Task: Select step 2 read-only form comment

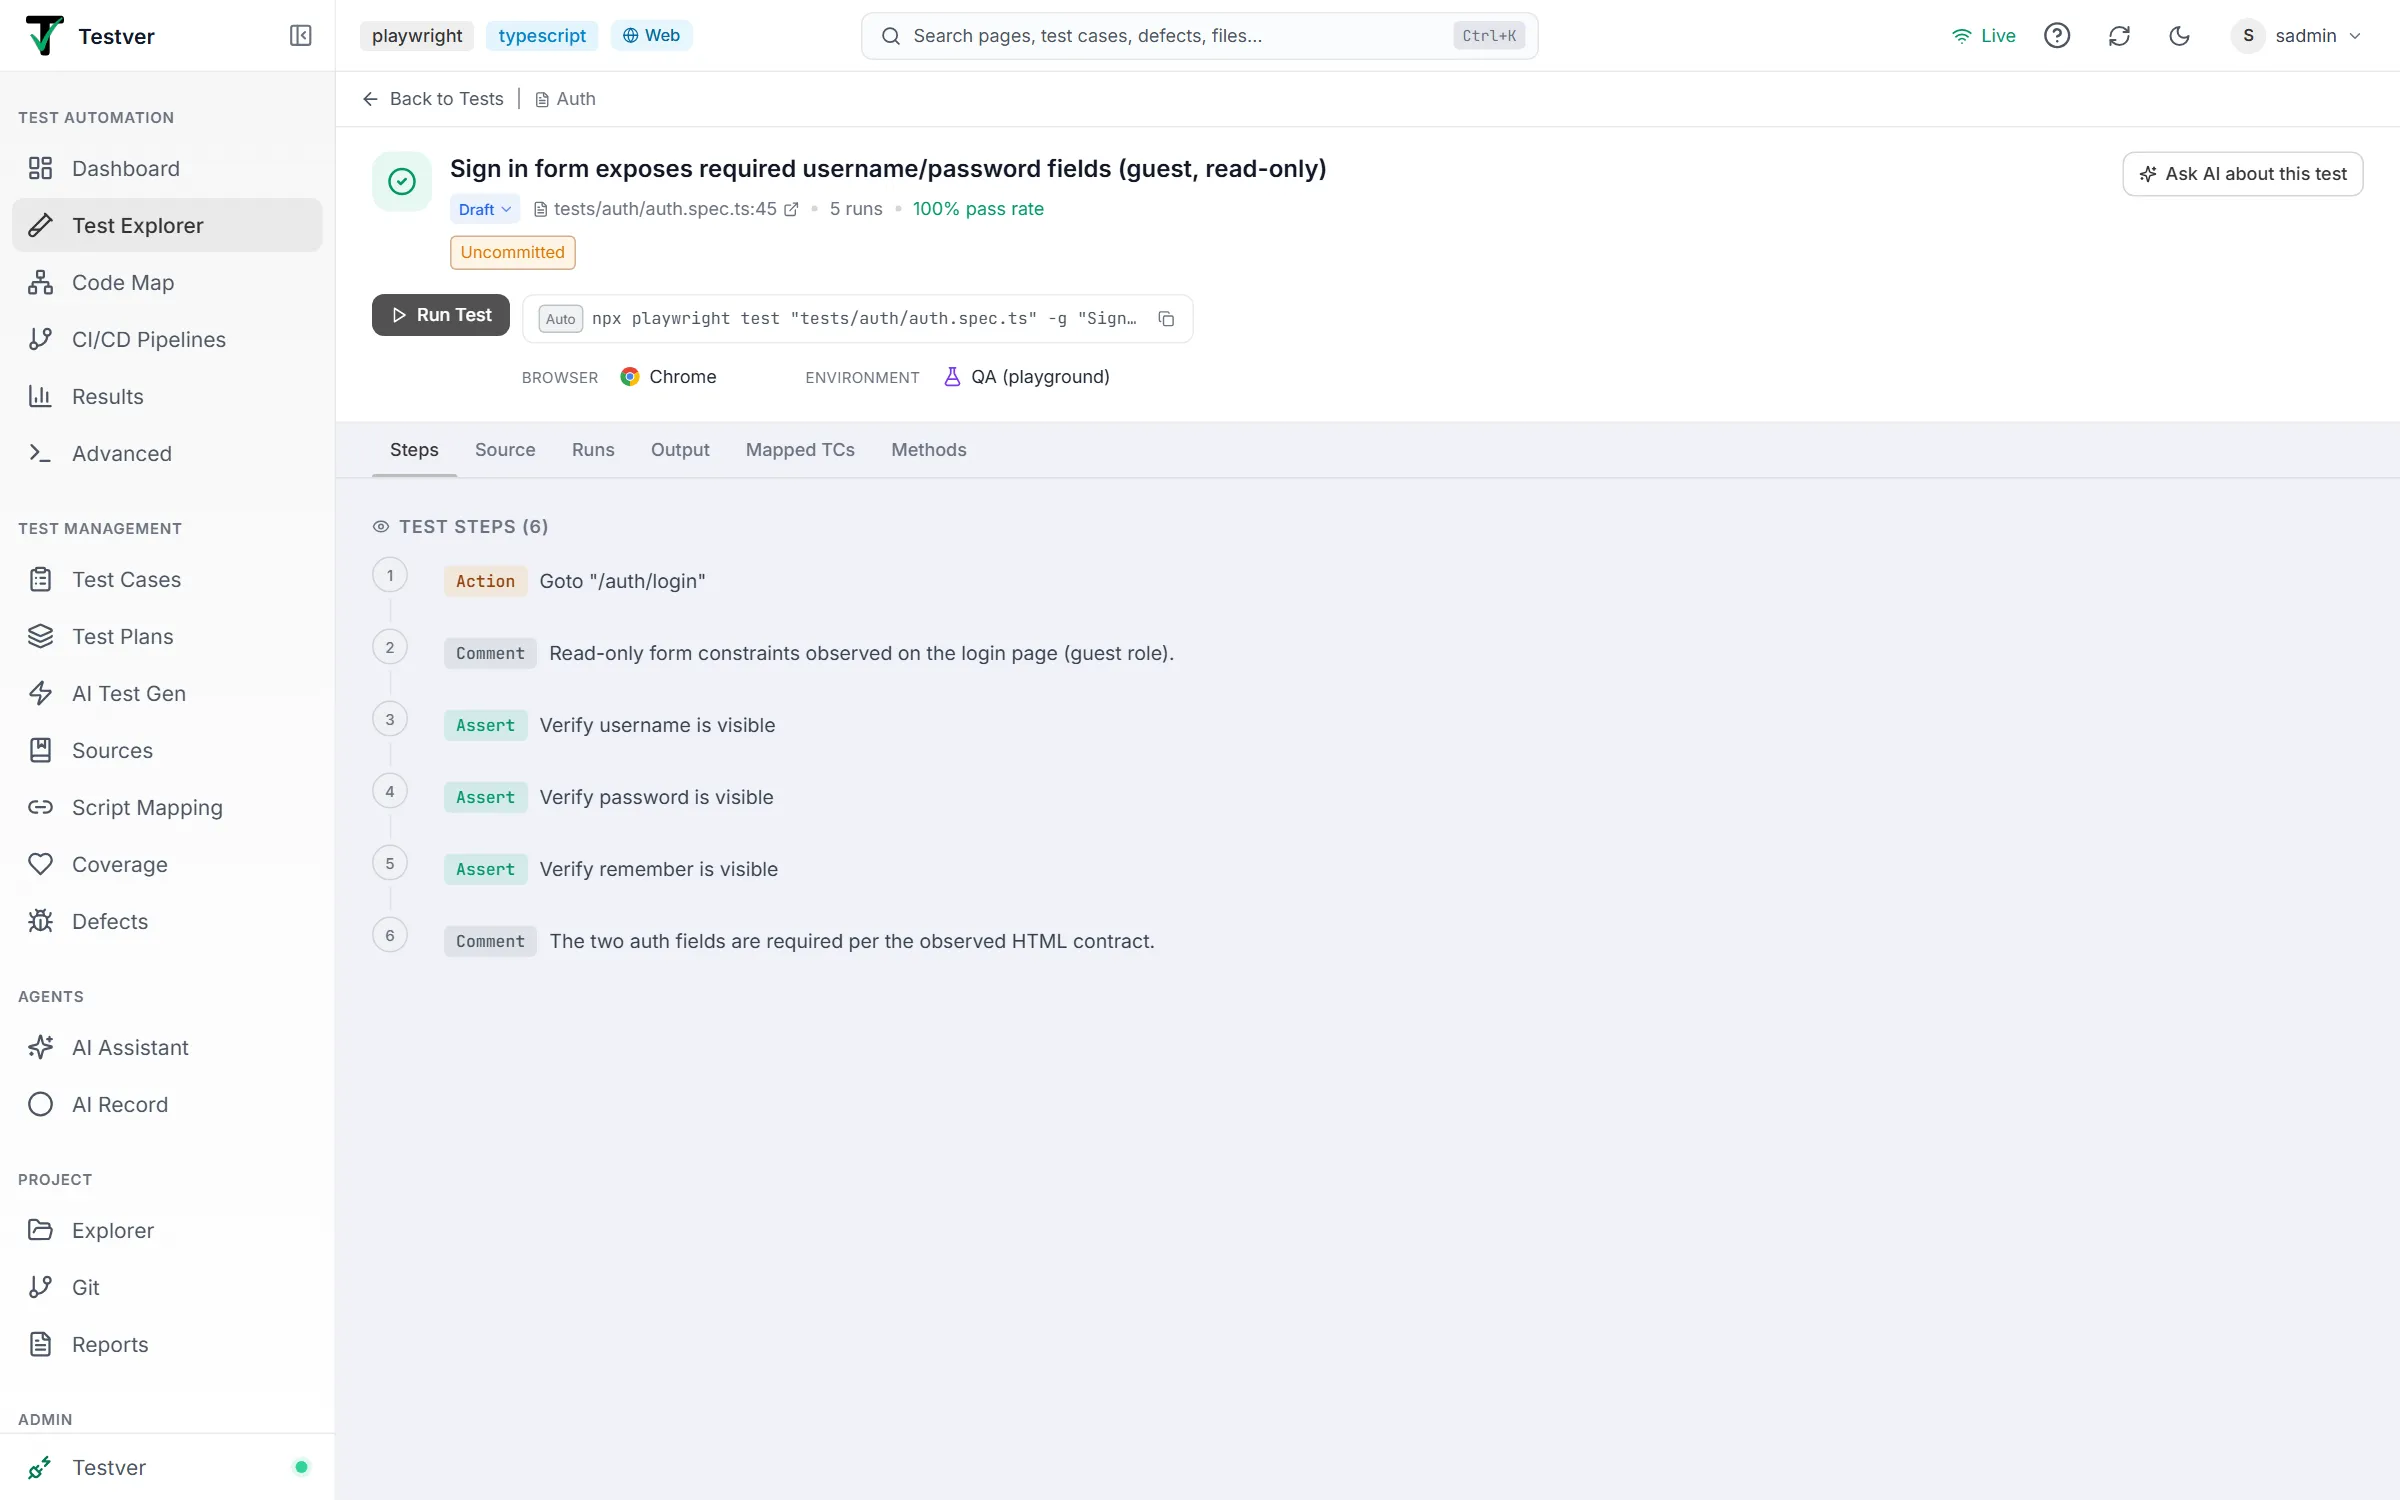Action: tap(861, 653)
